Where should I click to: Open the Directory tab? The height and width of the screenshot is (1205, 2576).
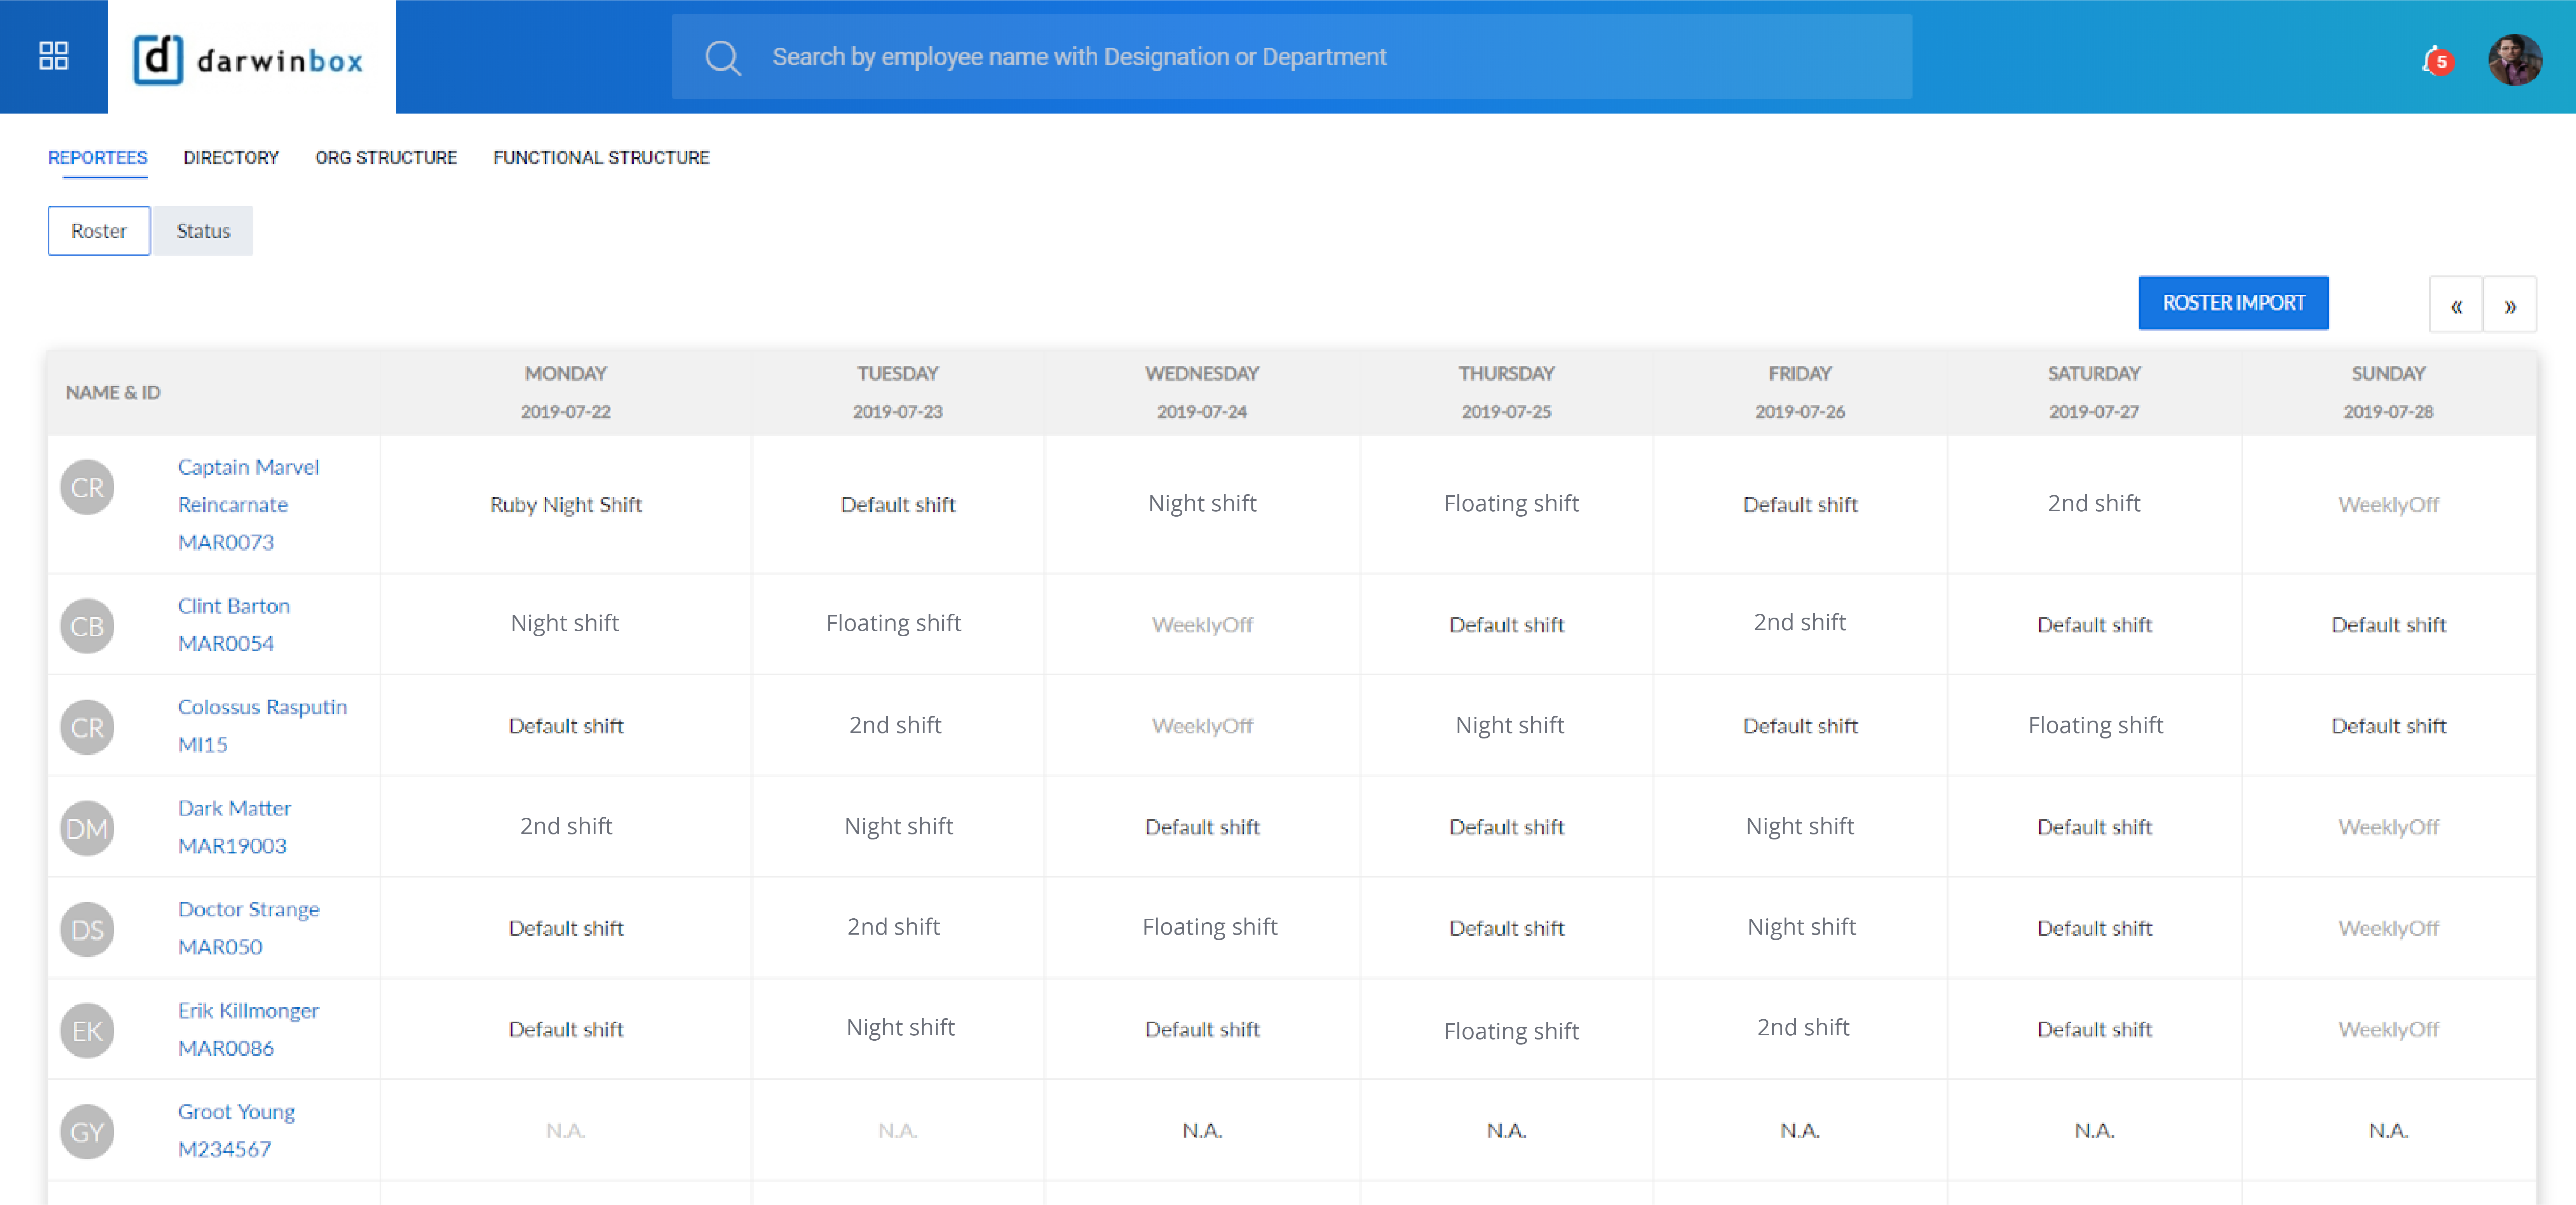(231, 157)
